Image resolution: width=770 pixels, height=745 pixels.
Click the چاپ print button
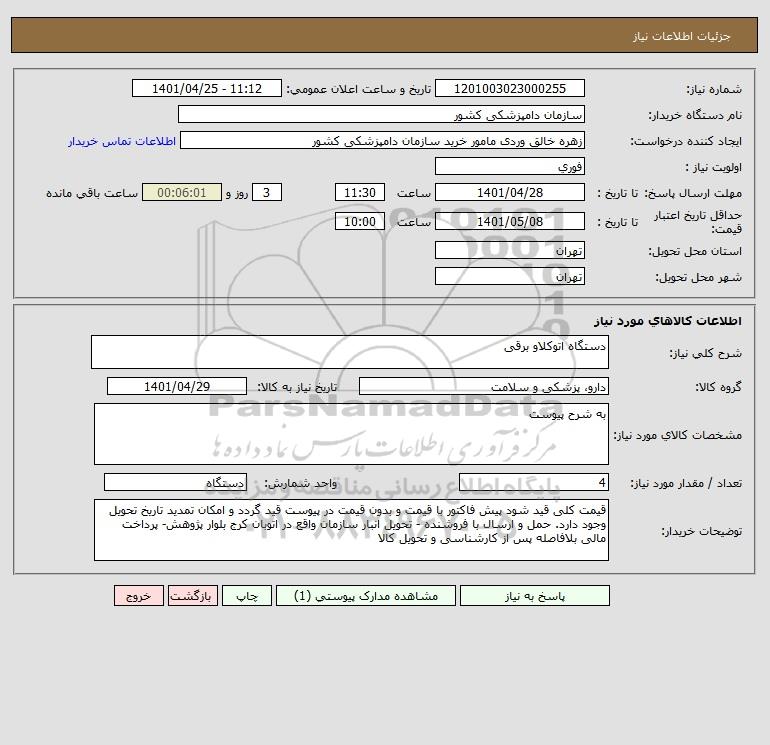(x=247, y=596)
